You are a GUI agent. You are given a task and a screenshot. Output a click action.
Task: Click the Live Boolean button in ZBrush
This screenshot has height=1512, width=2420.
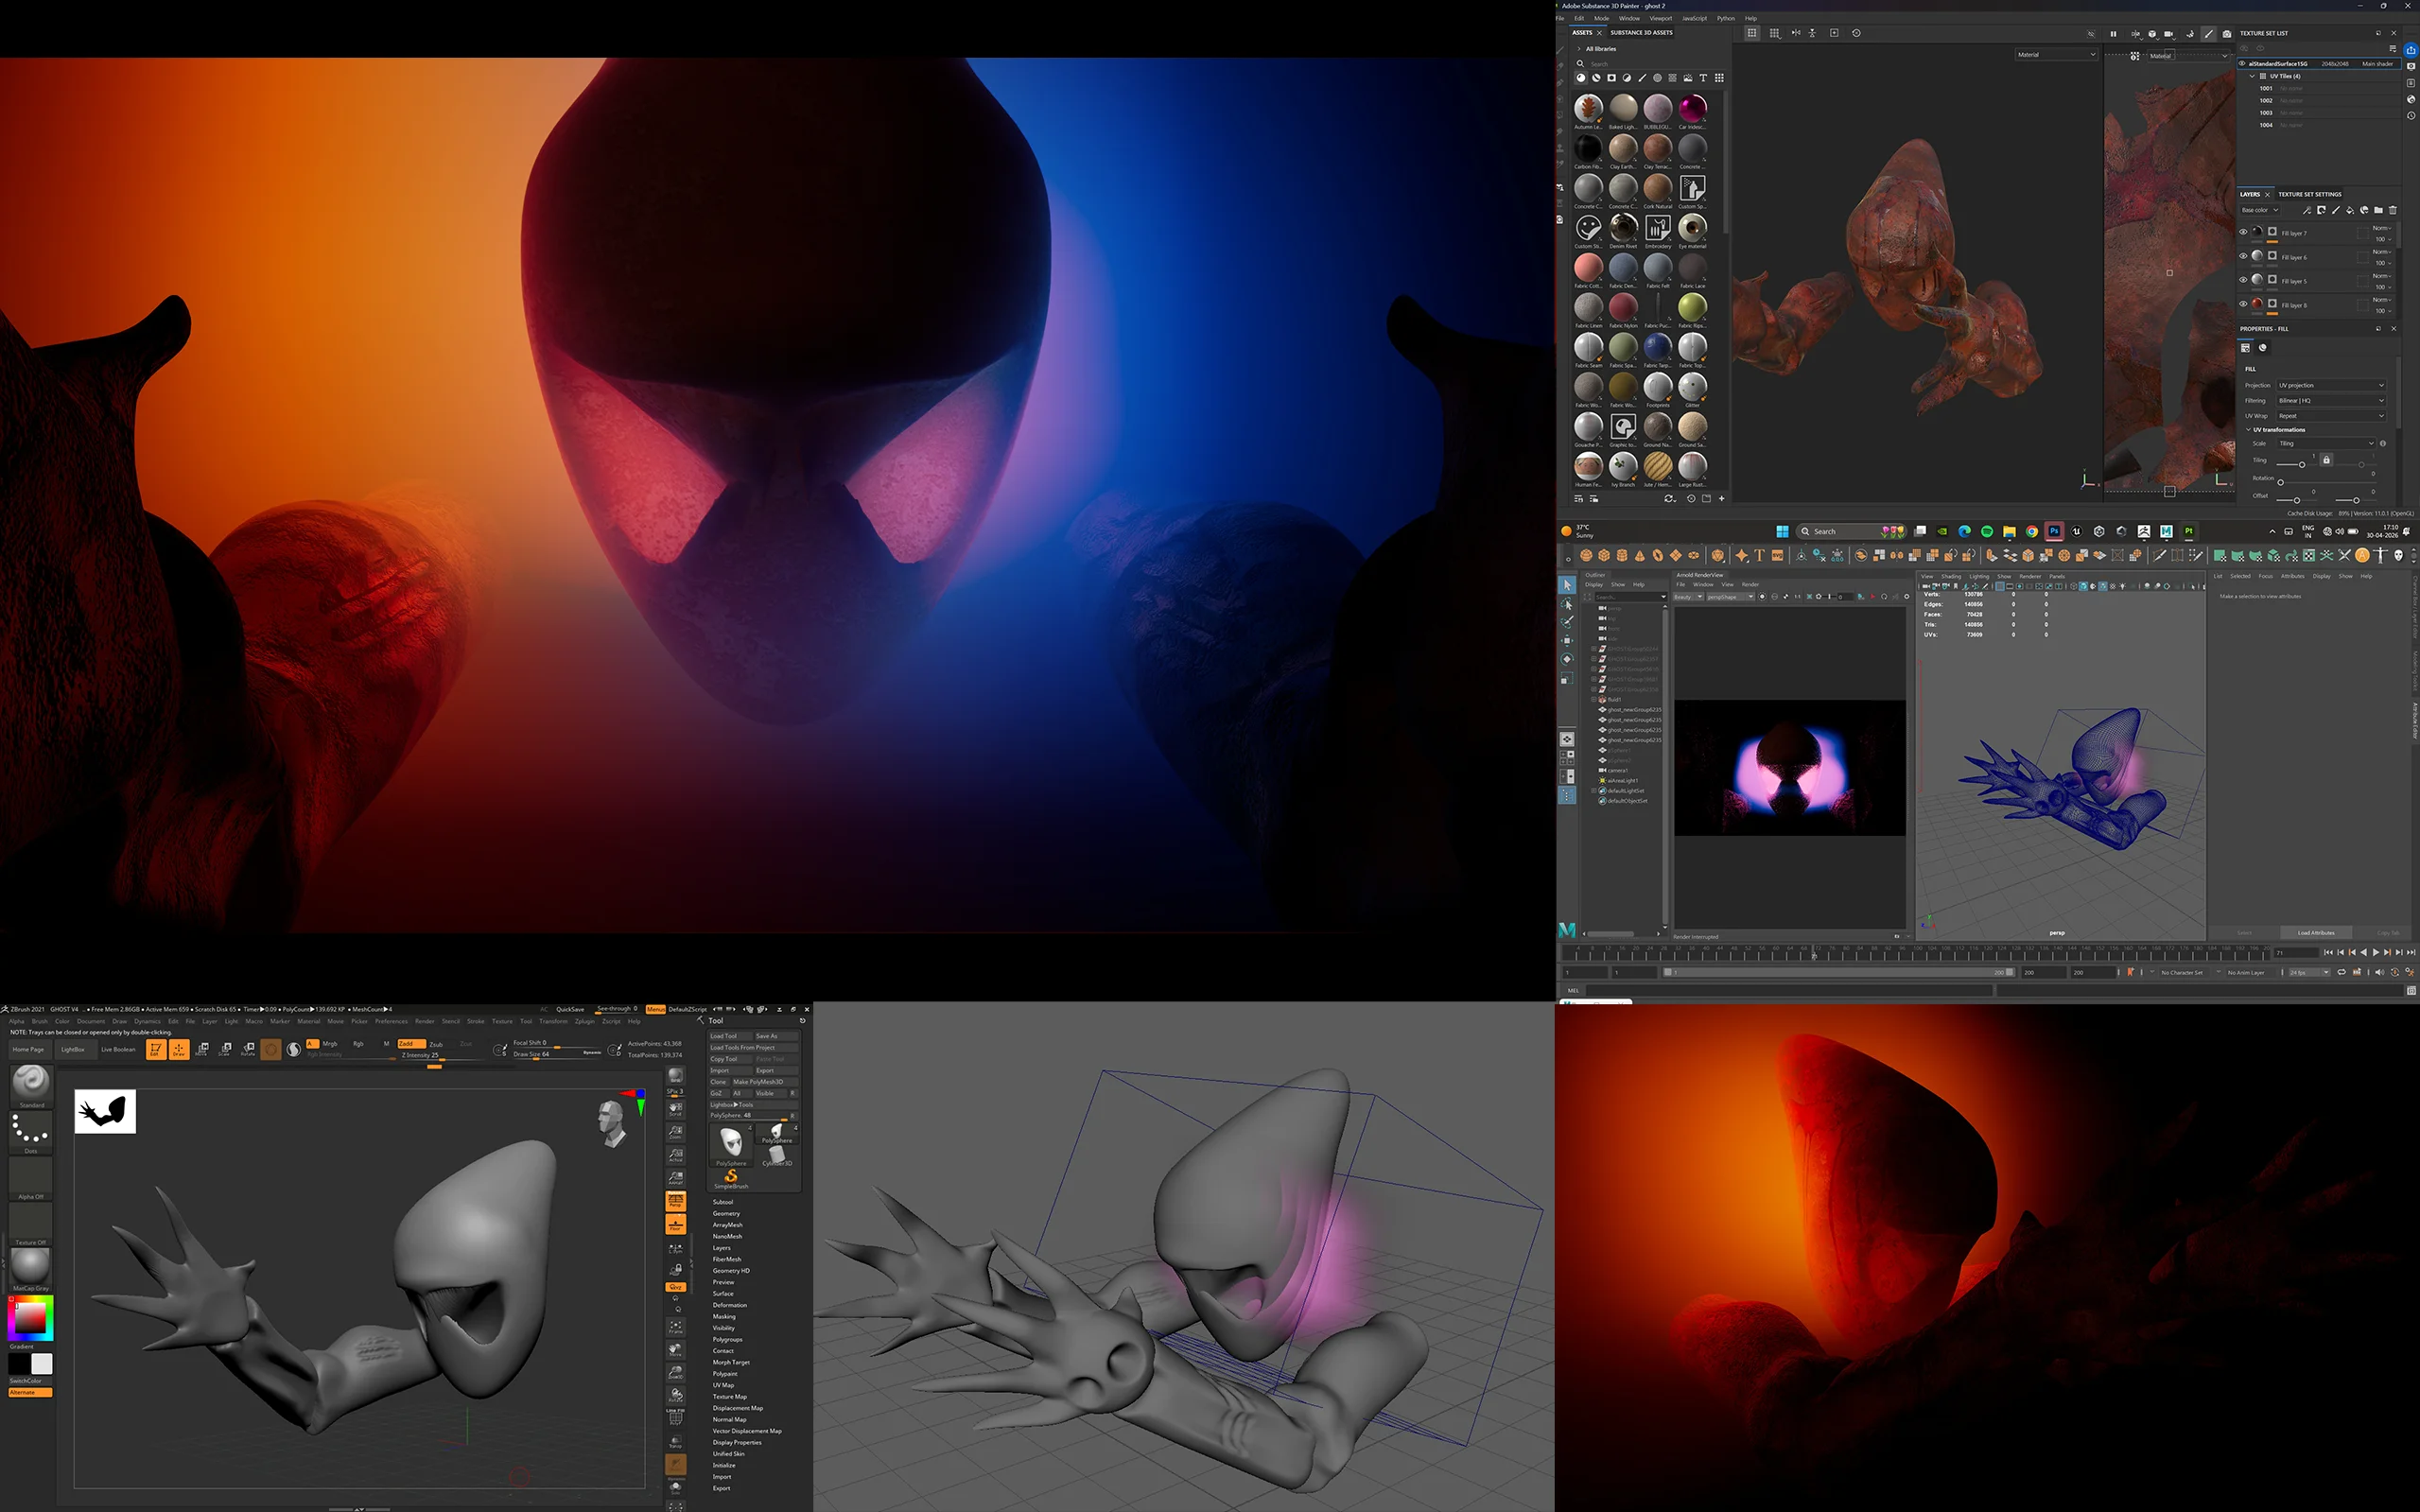tap(118, 1049)
